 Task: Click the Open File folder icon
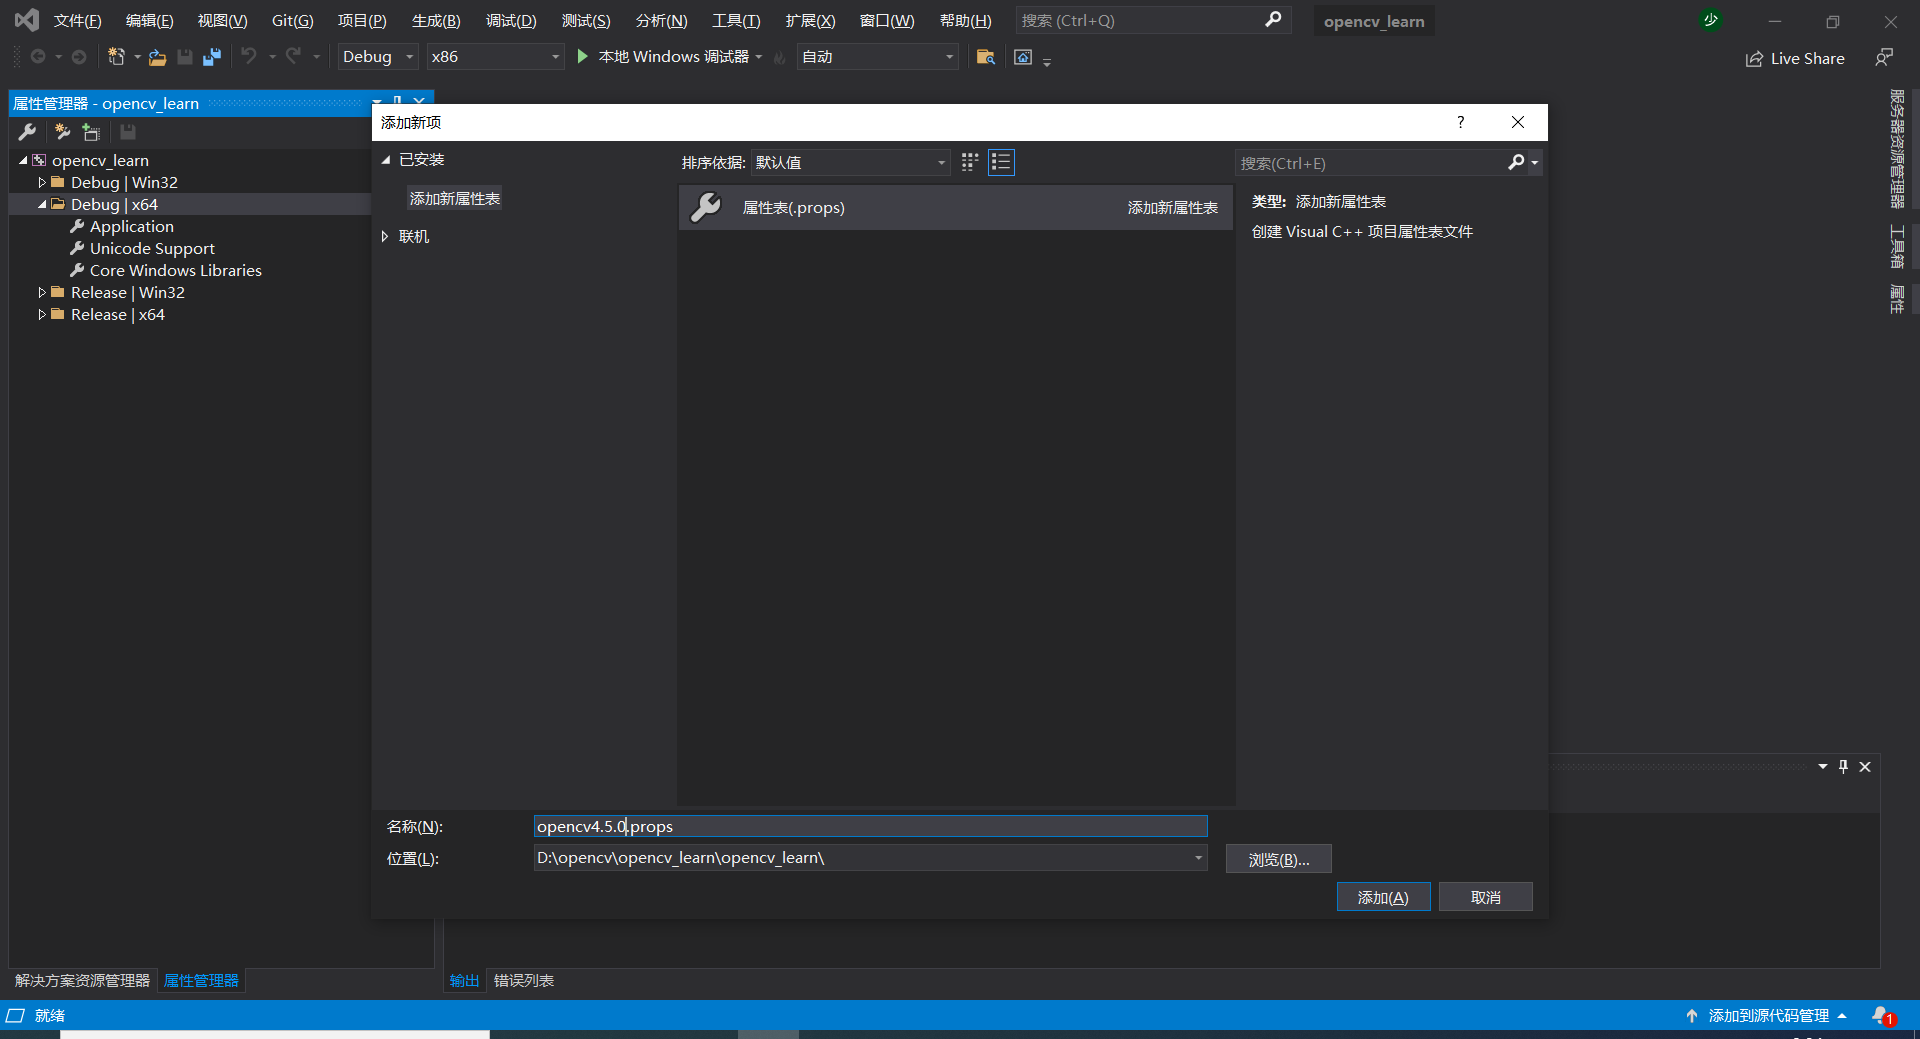click(x=157, y=57)
